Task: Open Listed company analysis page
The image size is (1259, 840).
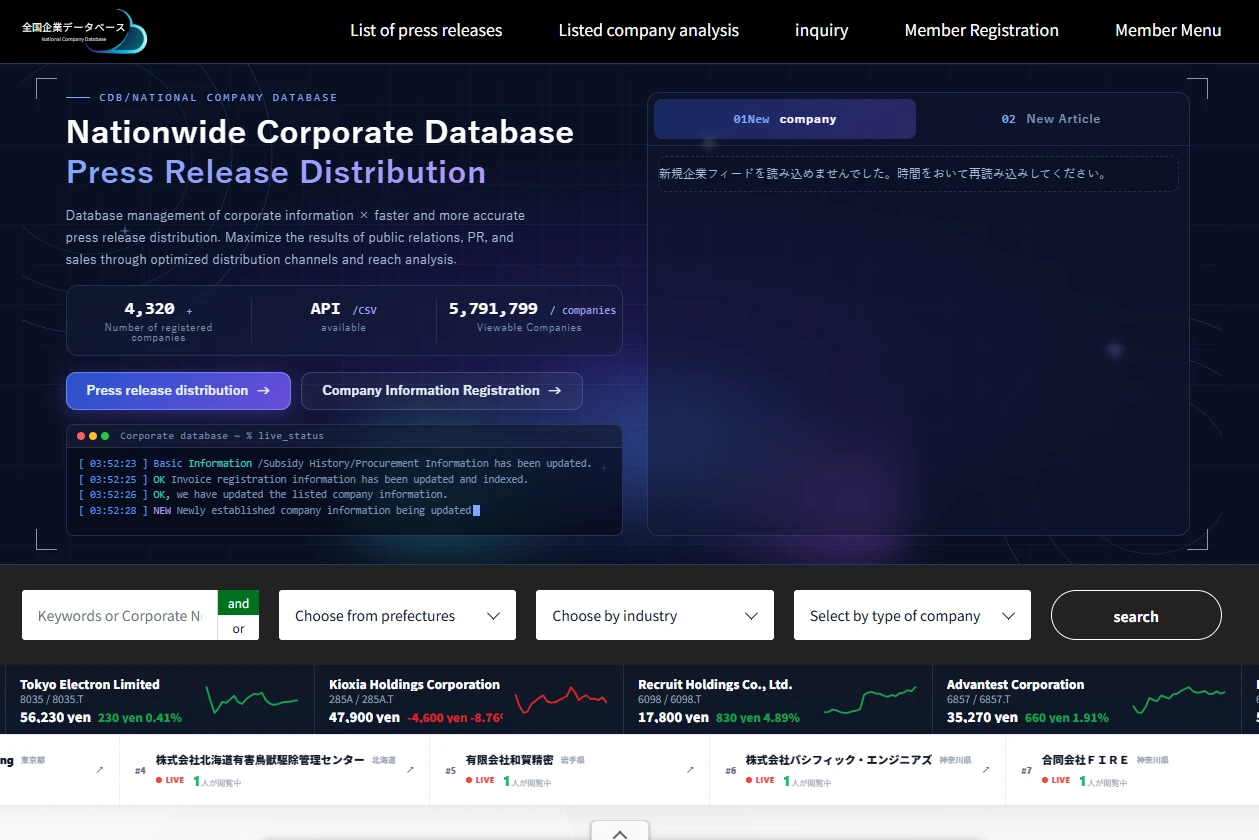Action: click(649, 30)
